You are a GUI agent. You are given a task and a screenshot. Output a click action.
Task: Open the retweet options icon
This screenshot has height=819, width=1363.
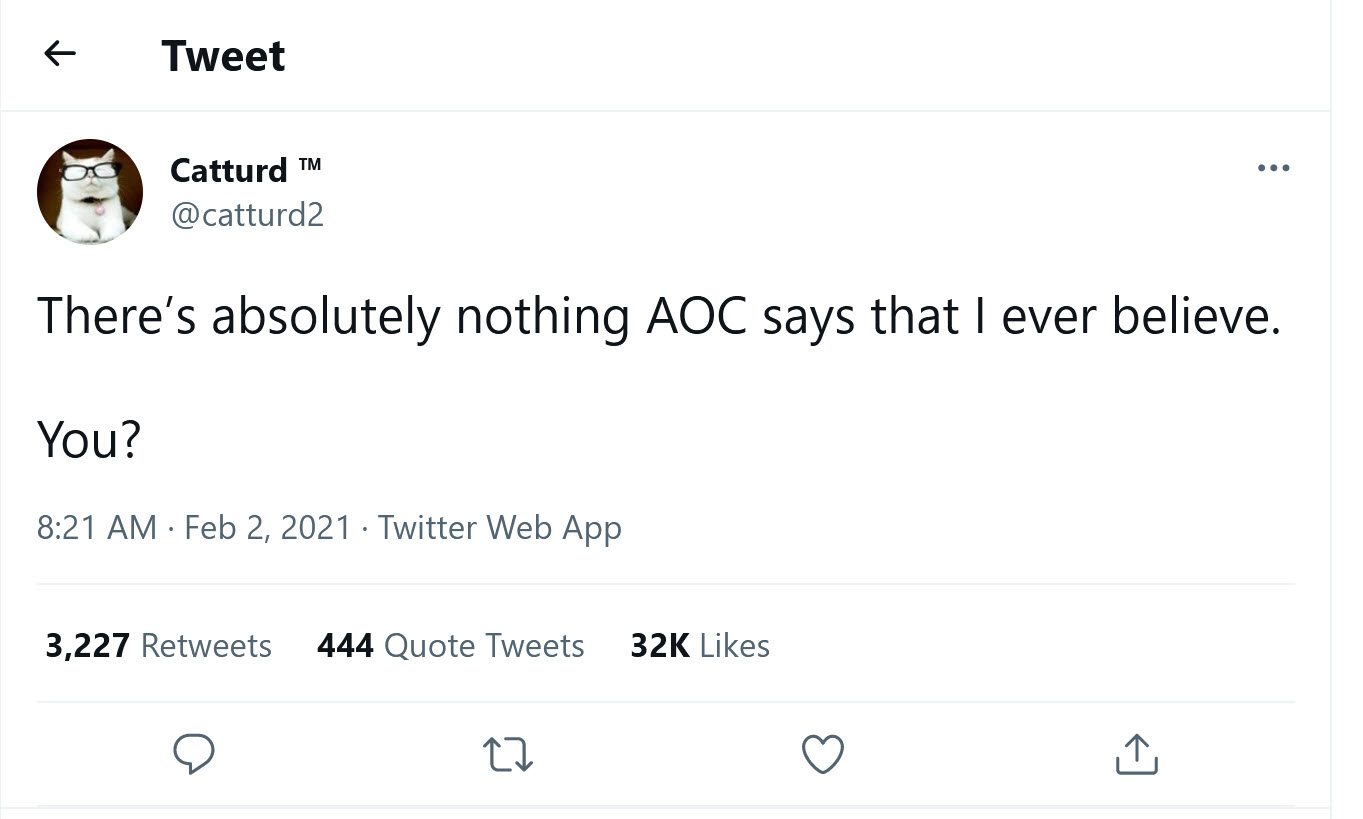[510, 755]
